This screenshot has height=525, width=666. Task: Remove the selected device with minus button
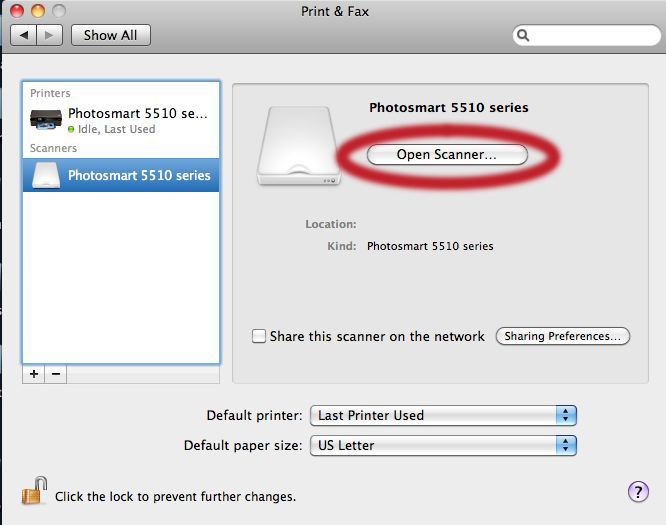(56, 374)
